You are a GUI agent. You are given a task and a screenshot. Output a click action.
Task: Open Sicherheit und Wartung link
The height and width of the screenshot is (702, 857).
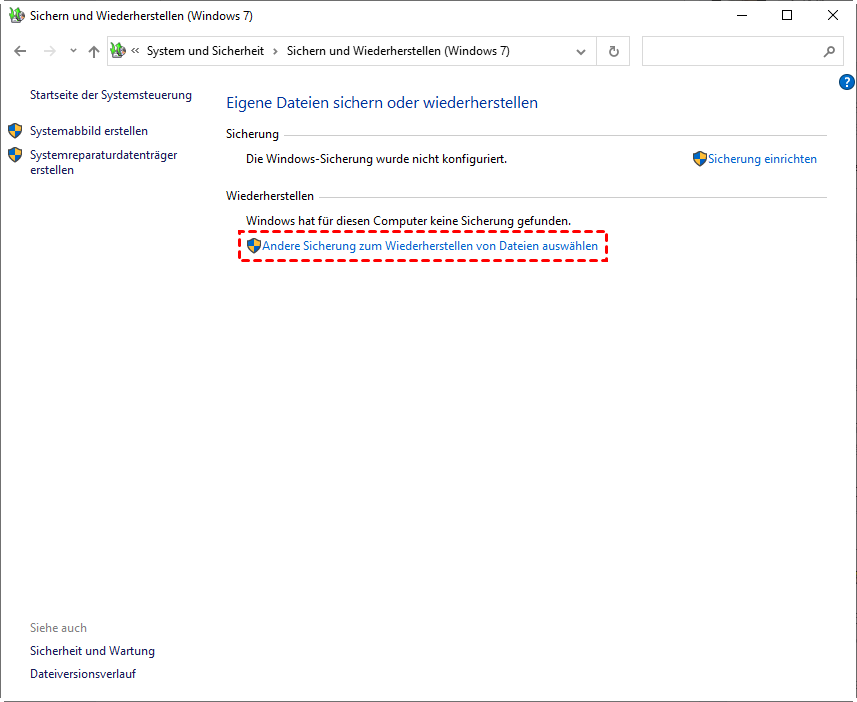92,651
